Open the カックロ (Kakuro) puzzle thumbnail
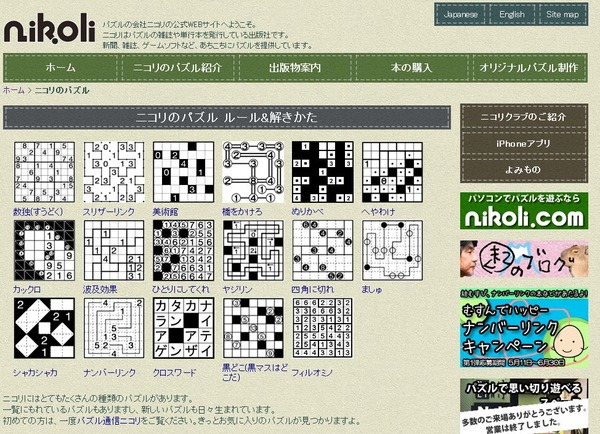Image resolution: width=600 pixels, height=434 pixels. pos(44,250)
